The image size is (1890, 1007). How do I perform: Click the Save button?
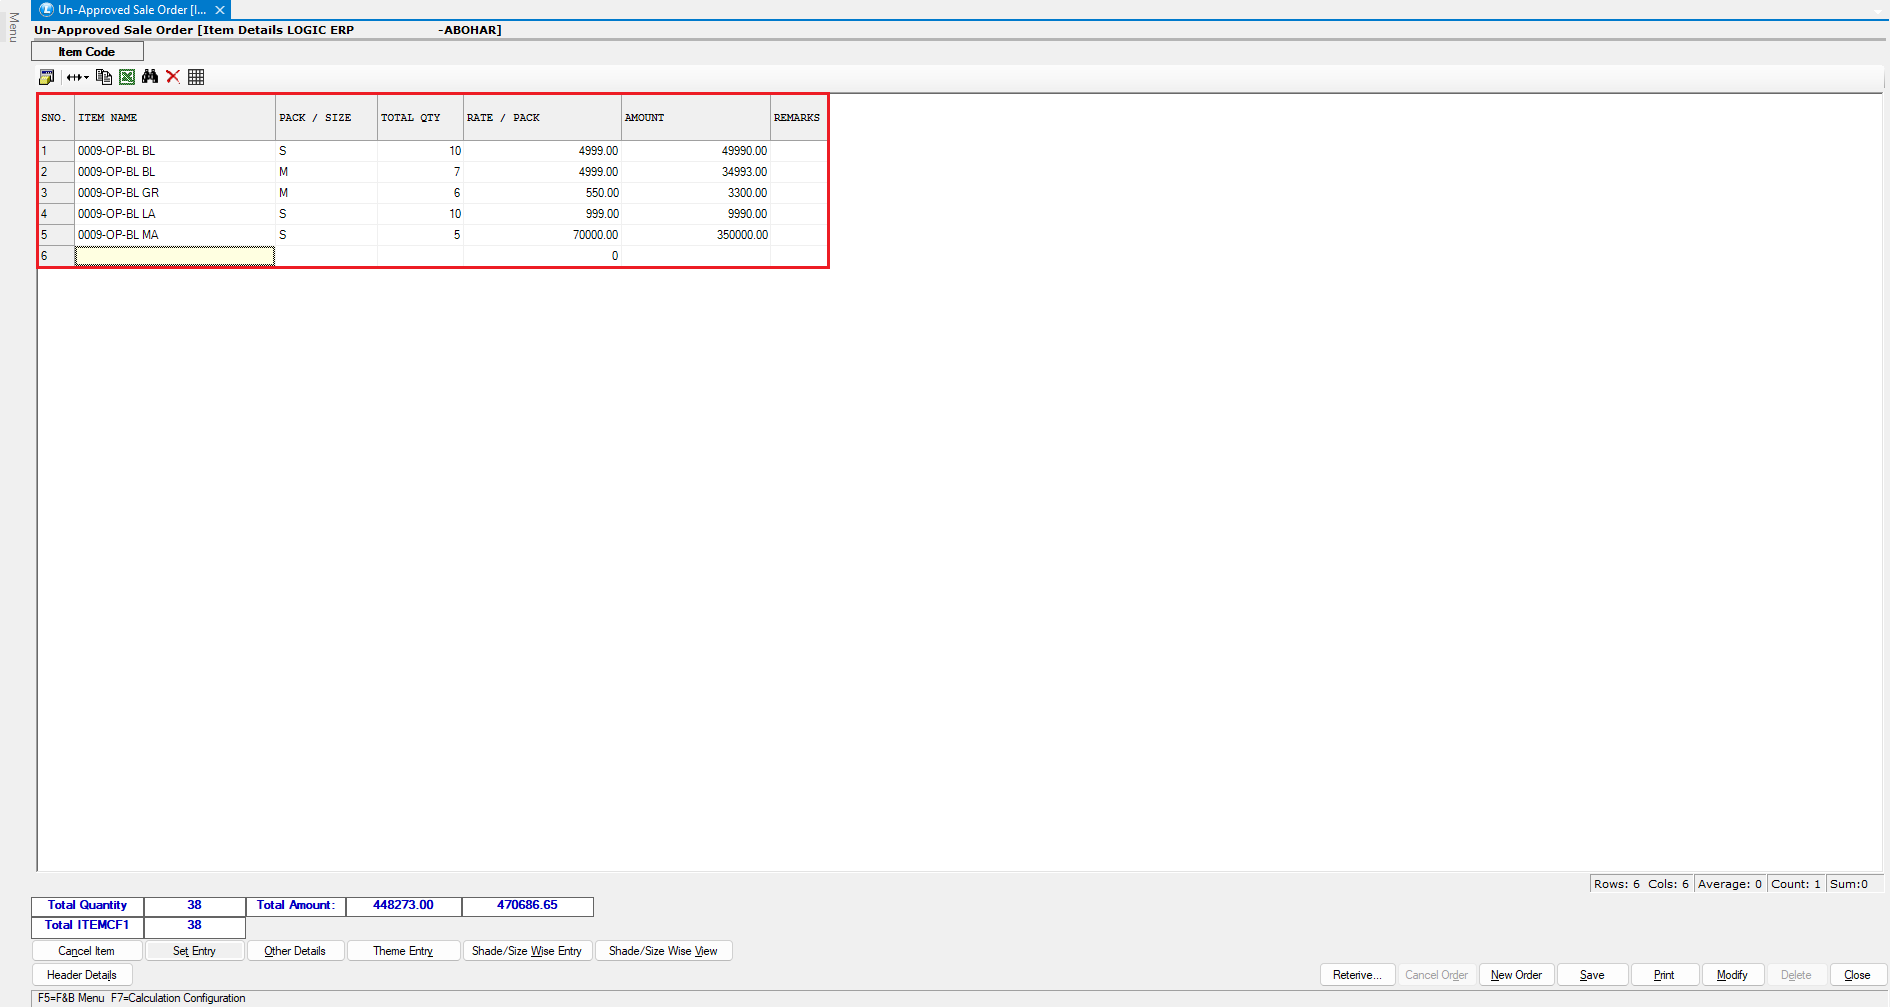coord(1592,975)
